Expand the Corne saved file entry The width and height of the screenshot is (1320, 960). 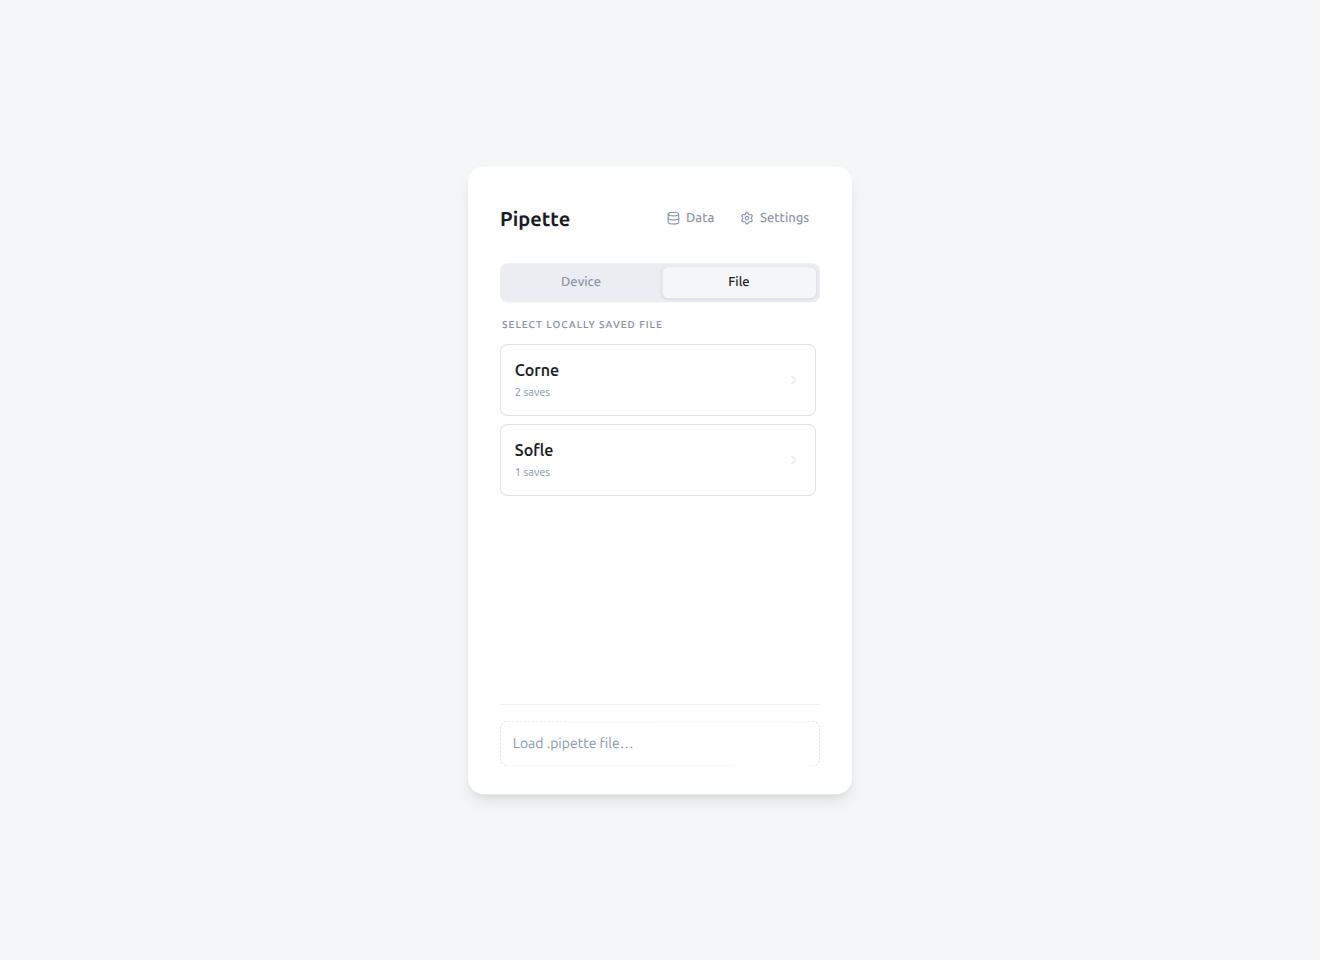pyautogui.click(x=658, y=380)
